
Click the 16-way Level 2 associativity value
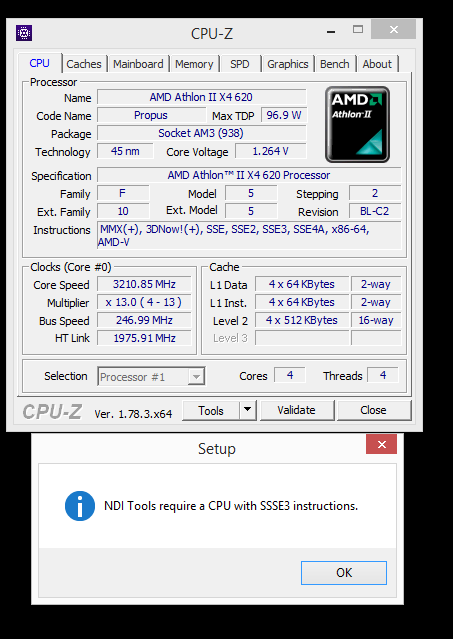[376, 320]
